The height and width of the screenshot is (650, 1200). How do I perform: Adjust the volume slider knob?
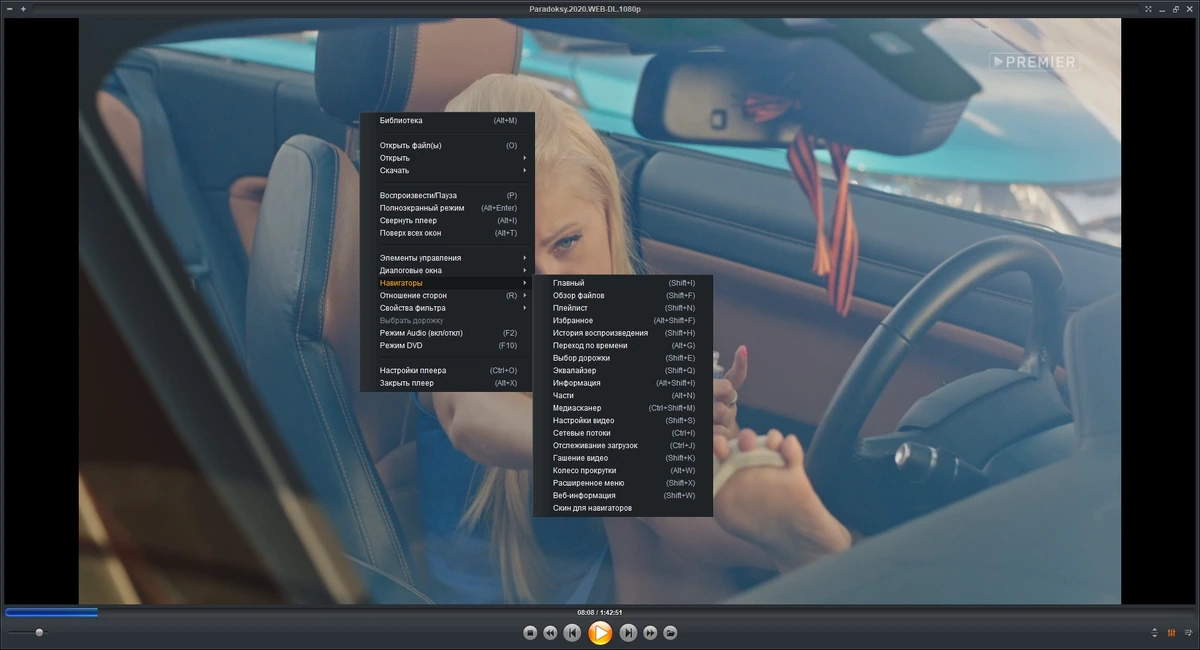(x=39, y=632)
